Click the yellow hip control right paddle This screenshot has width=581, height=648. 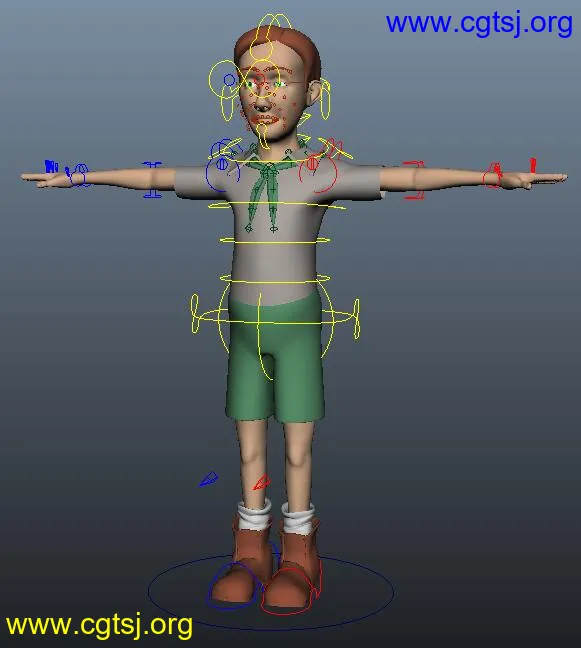[x=357, y=319]
